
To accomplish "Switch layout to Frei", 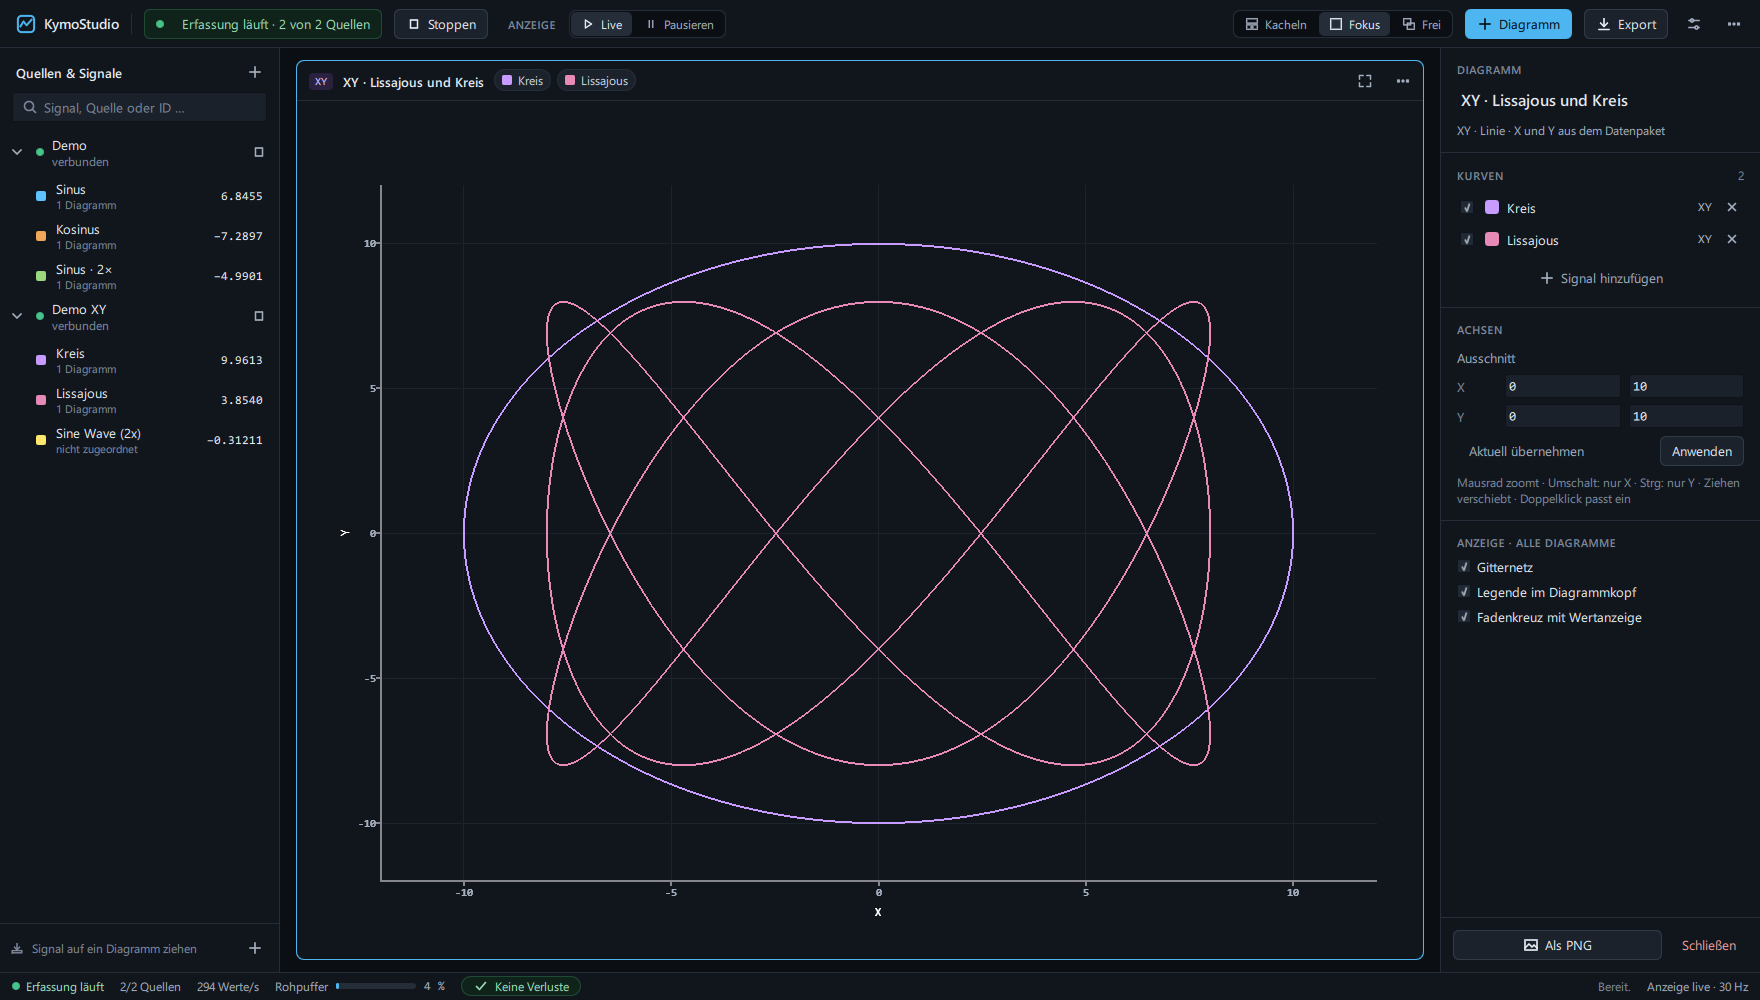I will click(1421, 24).
